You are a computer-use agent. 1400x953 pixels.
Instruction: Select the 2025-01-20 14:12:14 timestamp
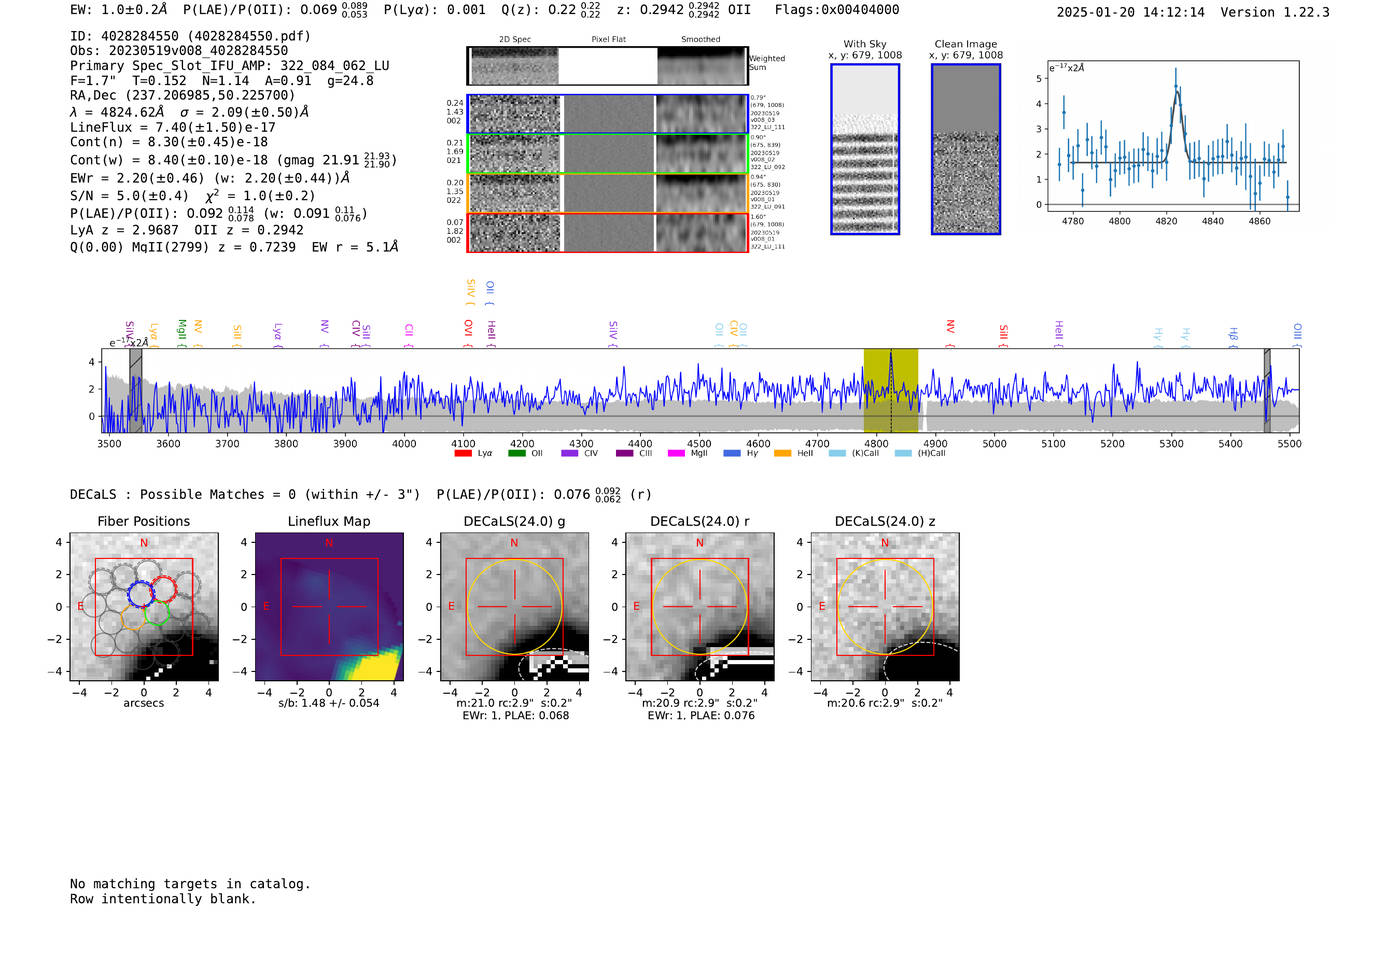tap(1131, 12)
